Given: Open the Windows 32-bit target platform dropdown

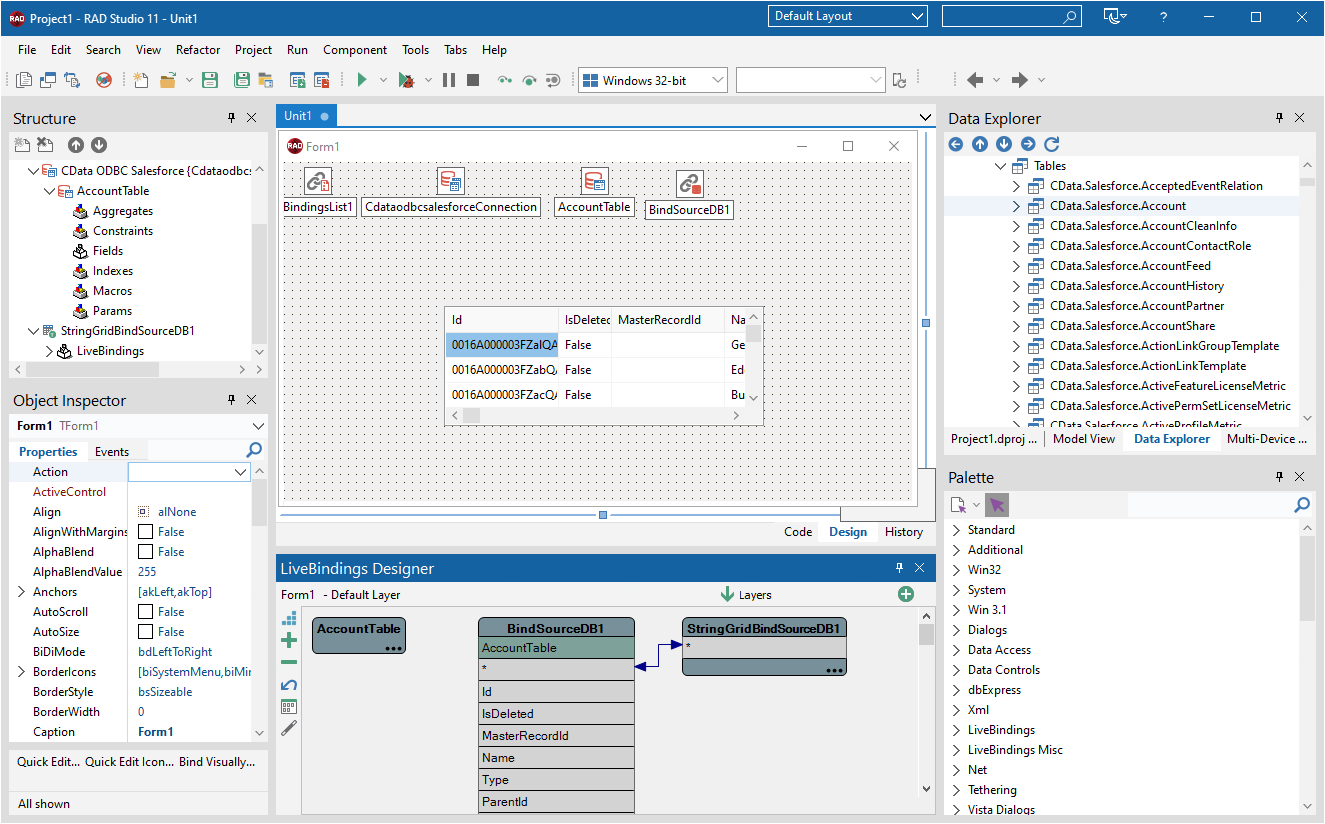Looking at the screenshot, I should tap(715, 80).
